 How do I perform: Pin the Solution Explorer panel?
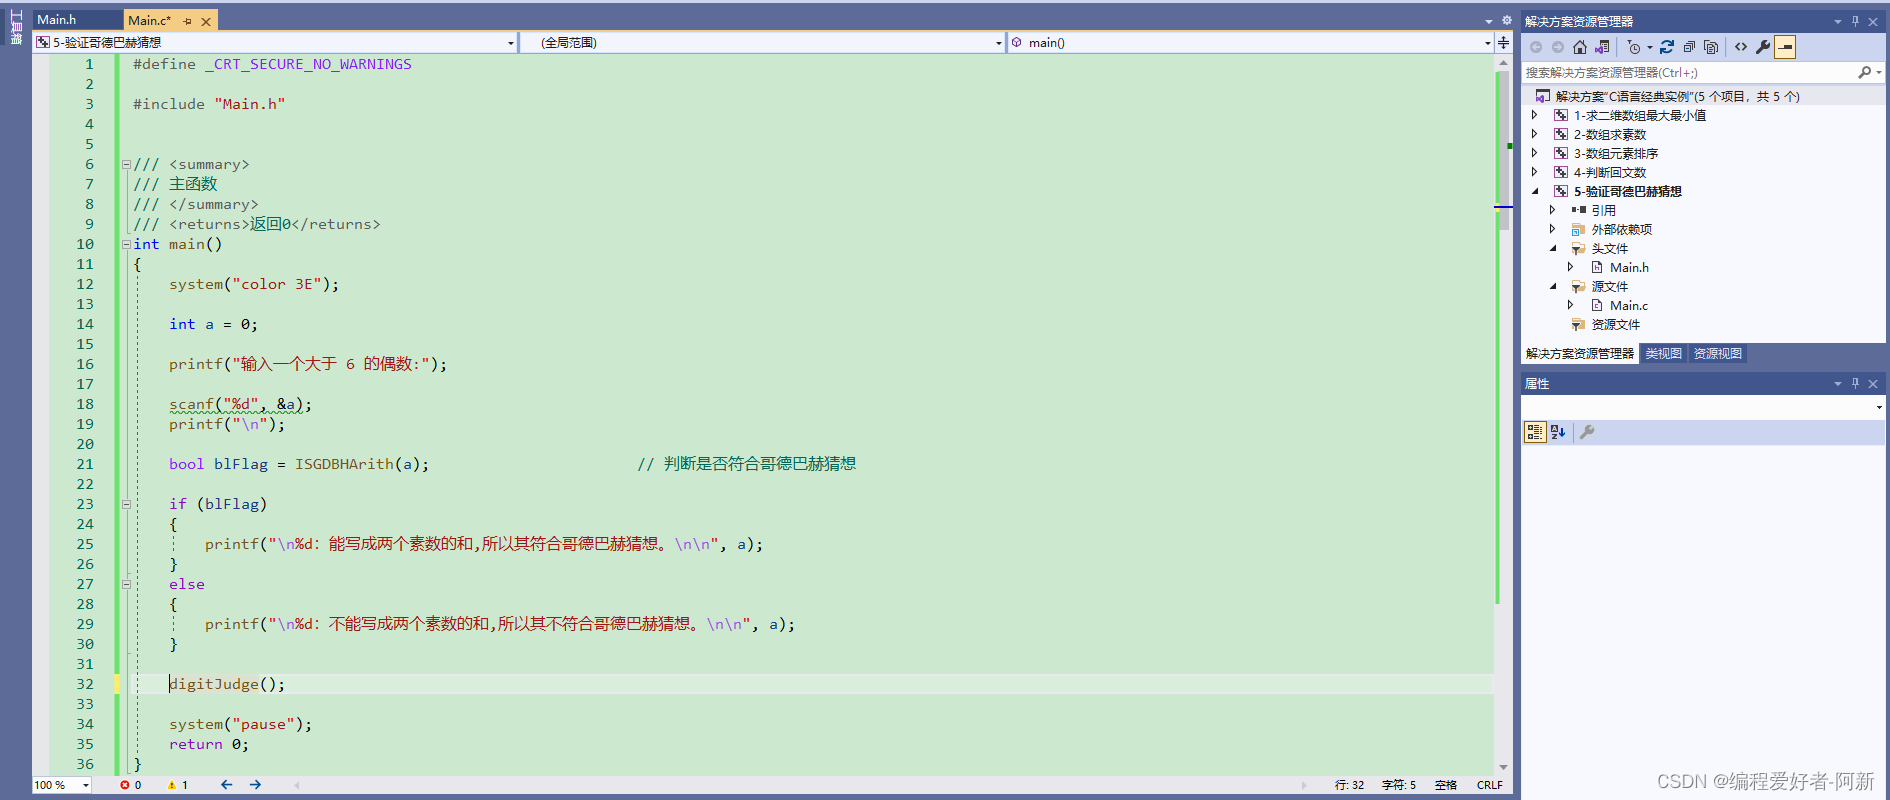click(1855, 21)
